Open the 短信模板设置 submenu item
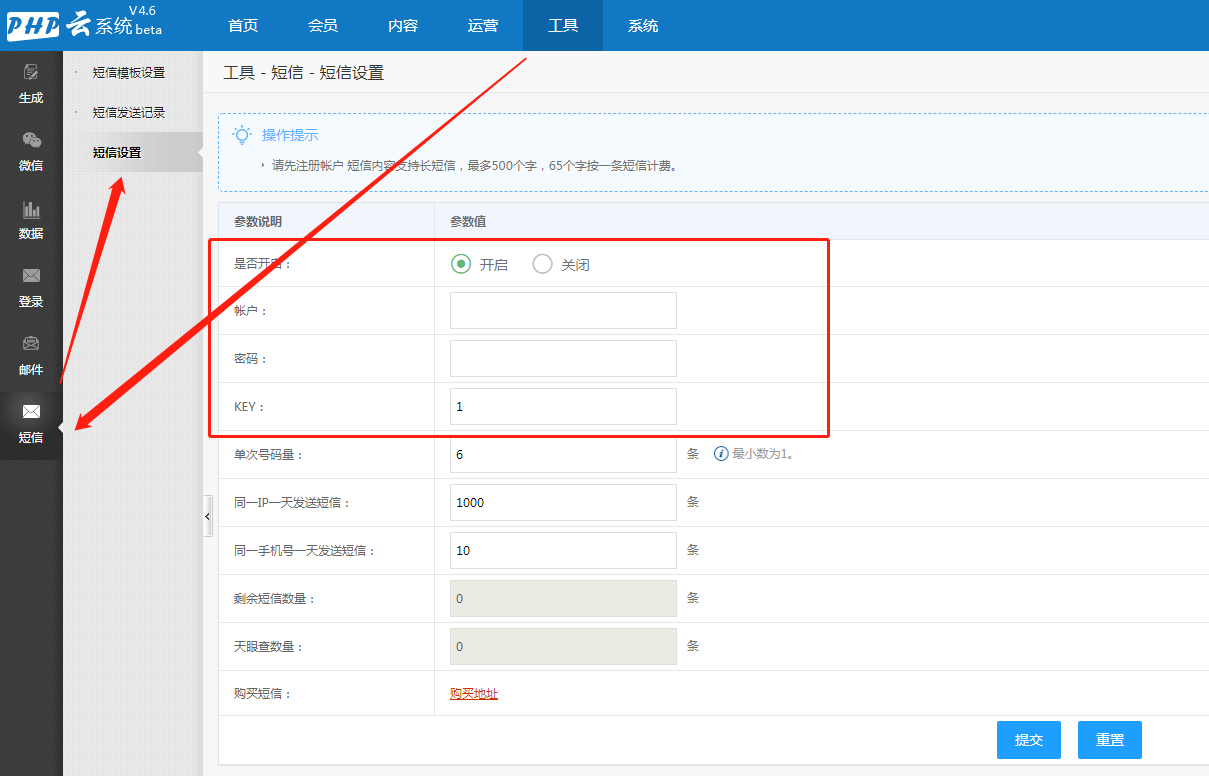1209x776 pixels. (129, 73)
